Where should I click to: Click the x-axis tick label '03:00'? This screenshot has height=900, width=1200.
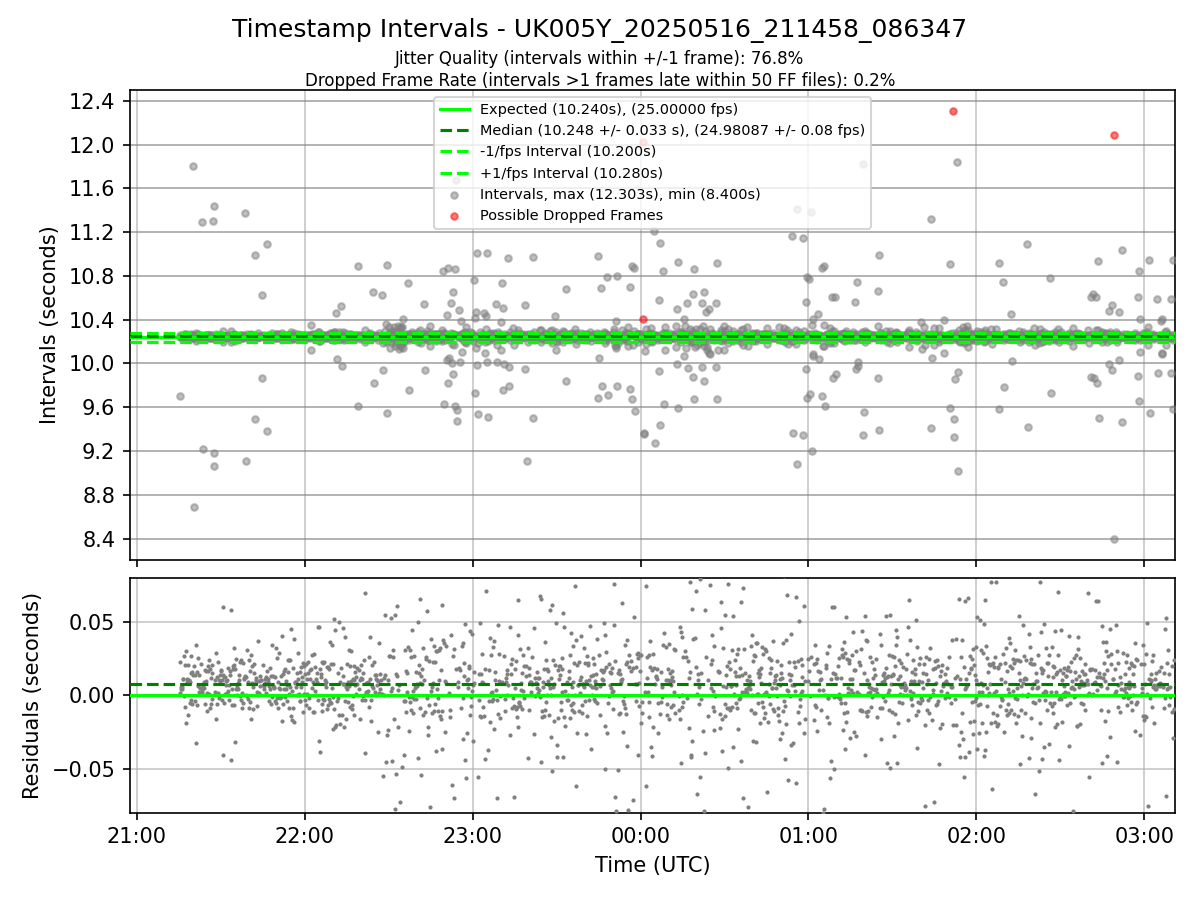point(1145,834)
